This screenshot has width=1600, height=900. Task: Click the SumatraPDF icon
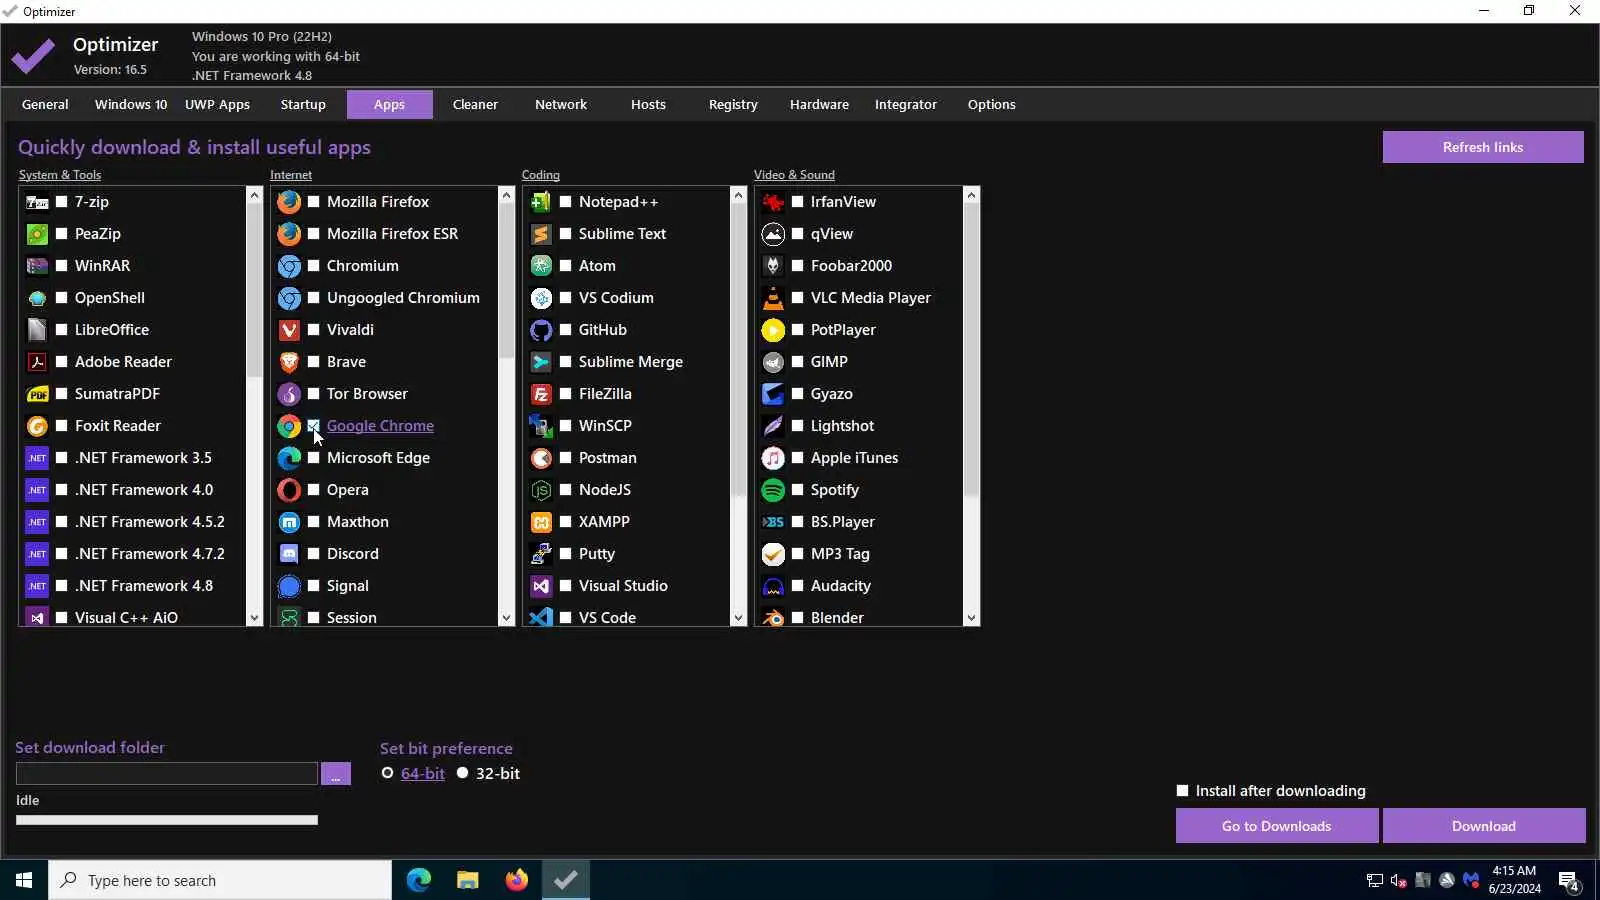(x=37, y=394)
